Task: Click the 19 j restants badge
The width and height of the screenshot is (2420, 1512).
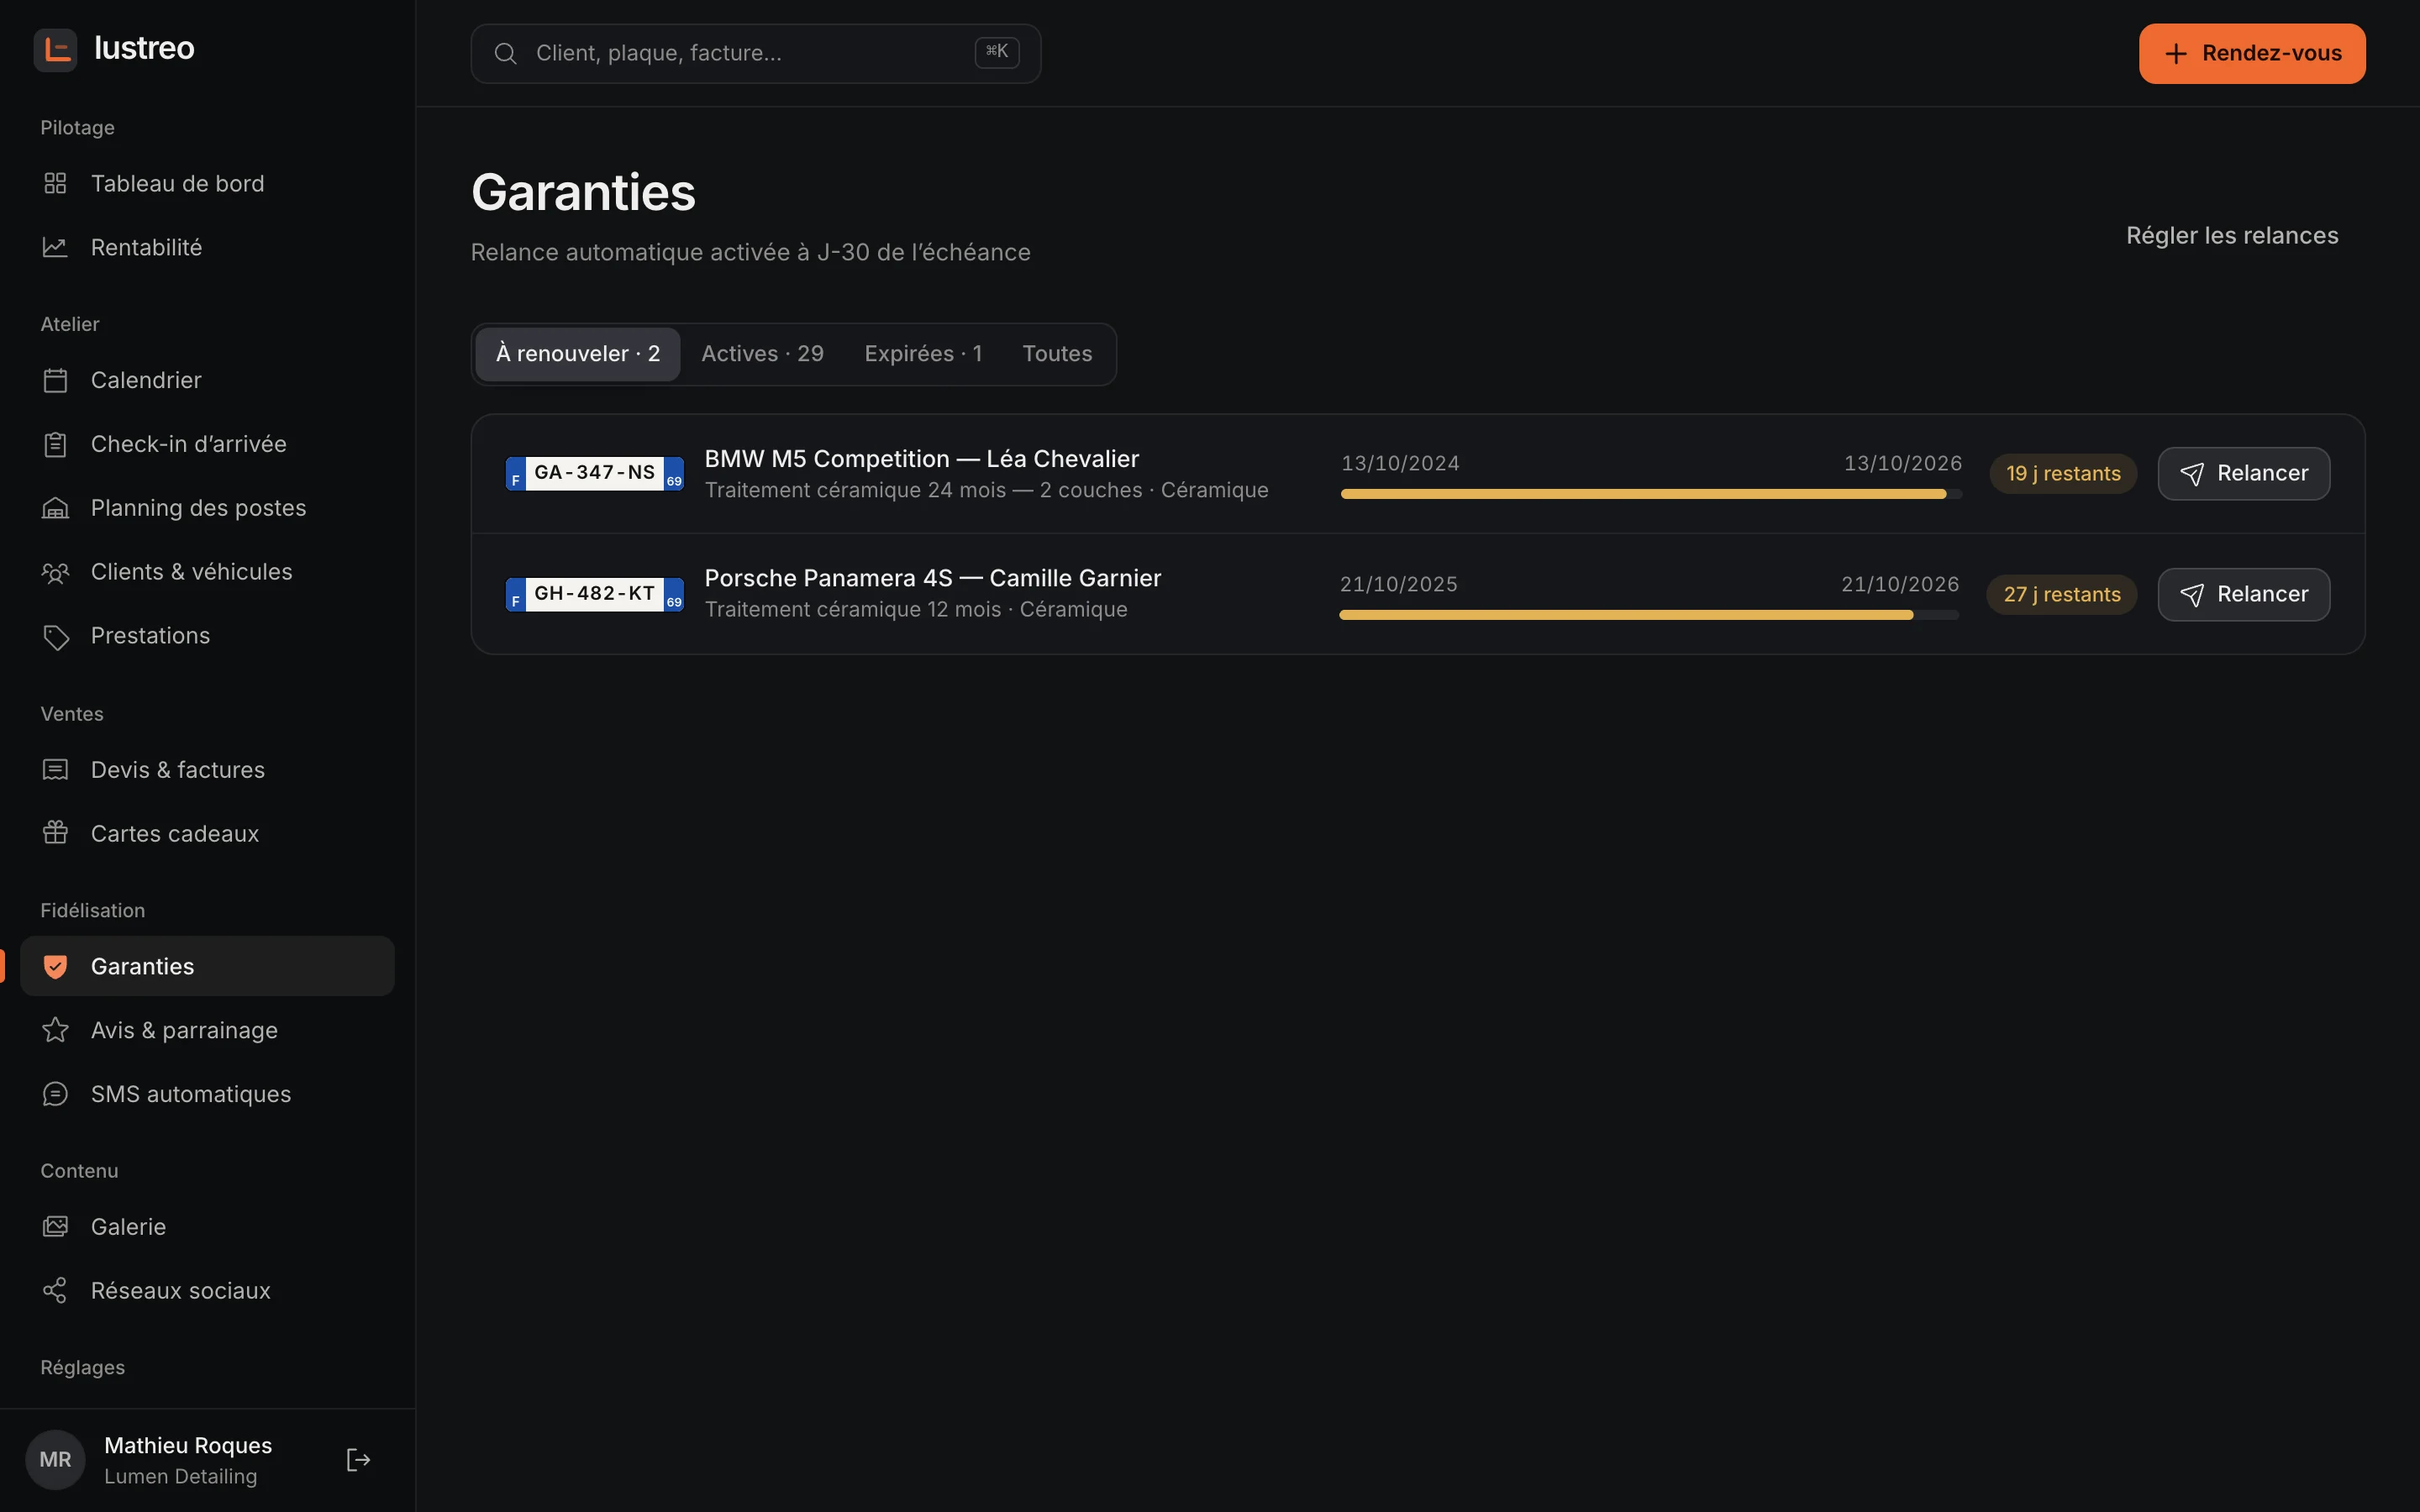Action: (2063, 474)
